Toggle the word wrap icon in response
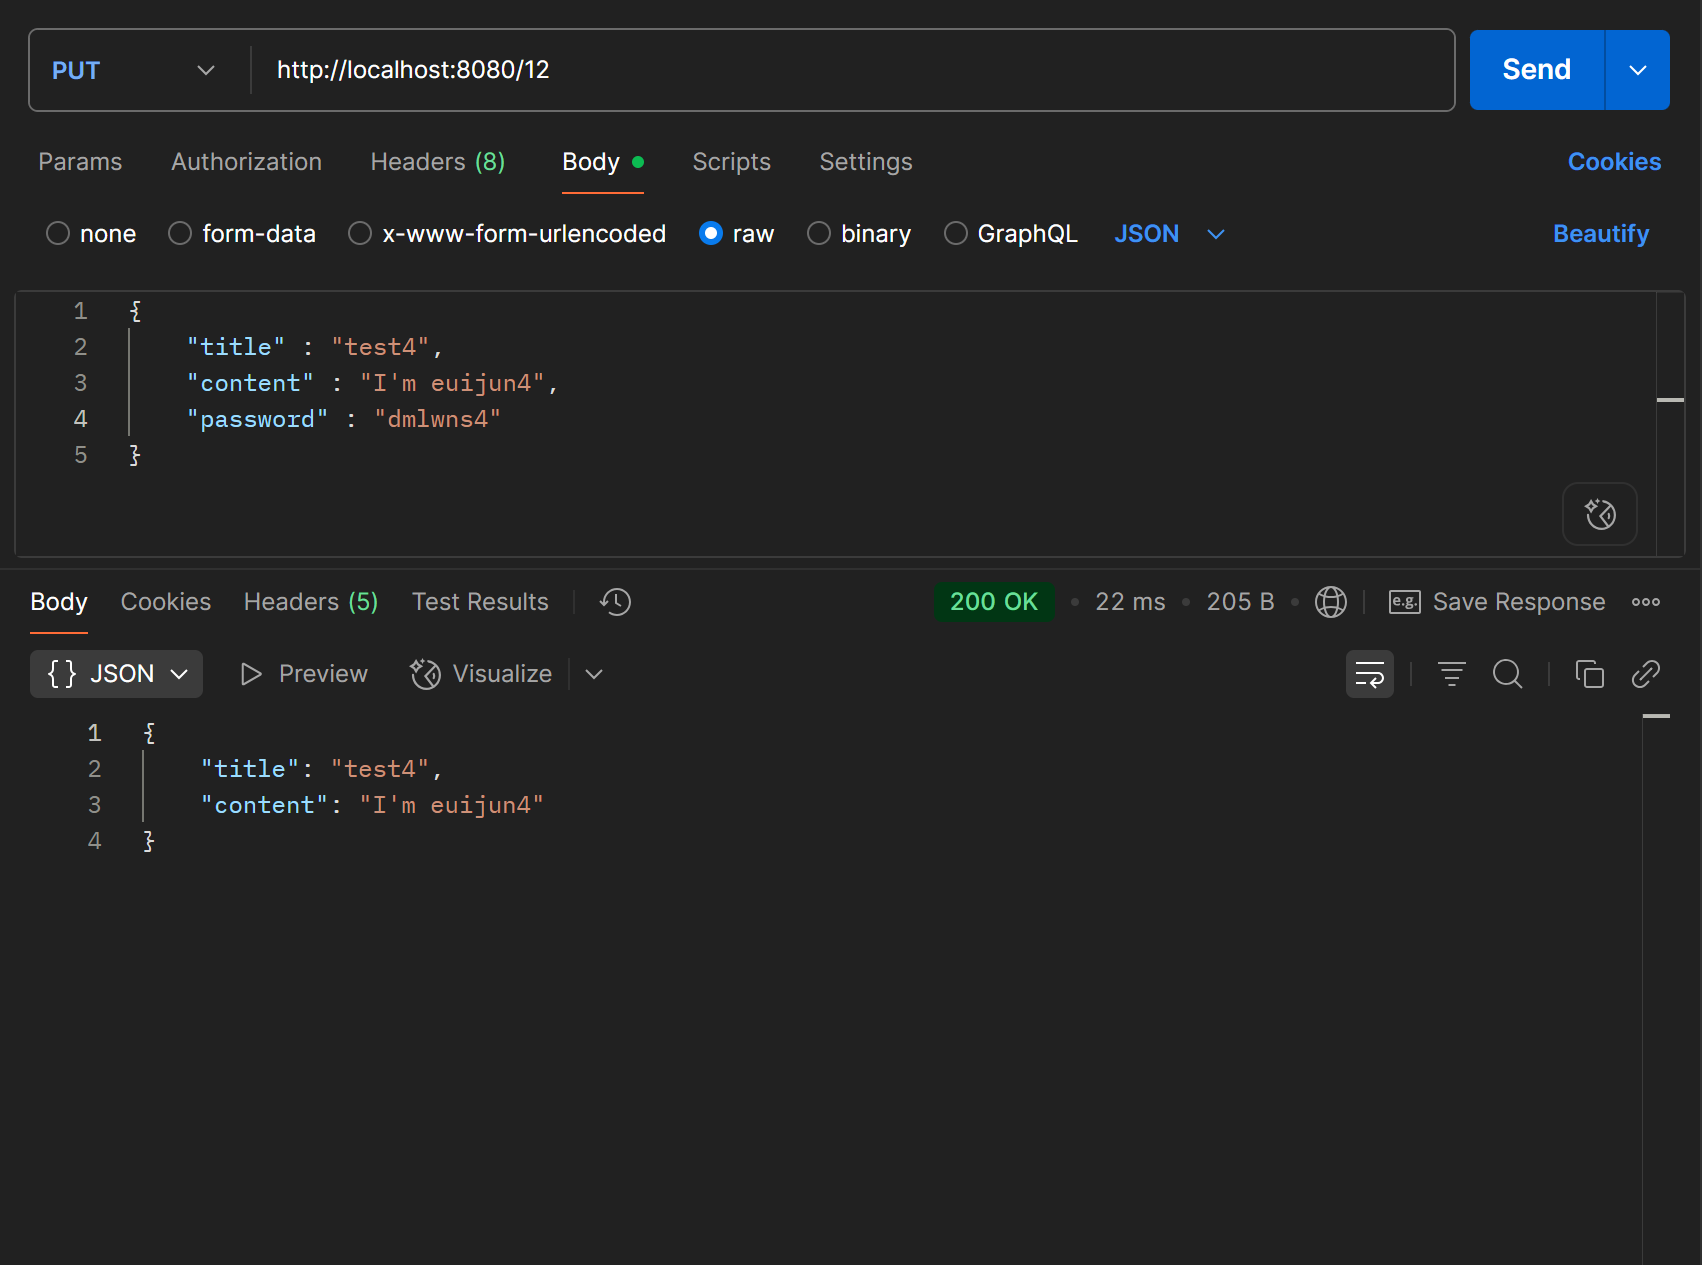The height and width of the screenshot is (1265, 1702). coord(1370,674)
